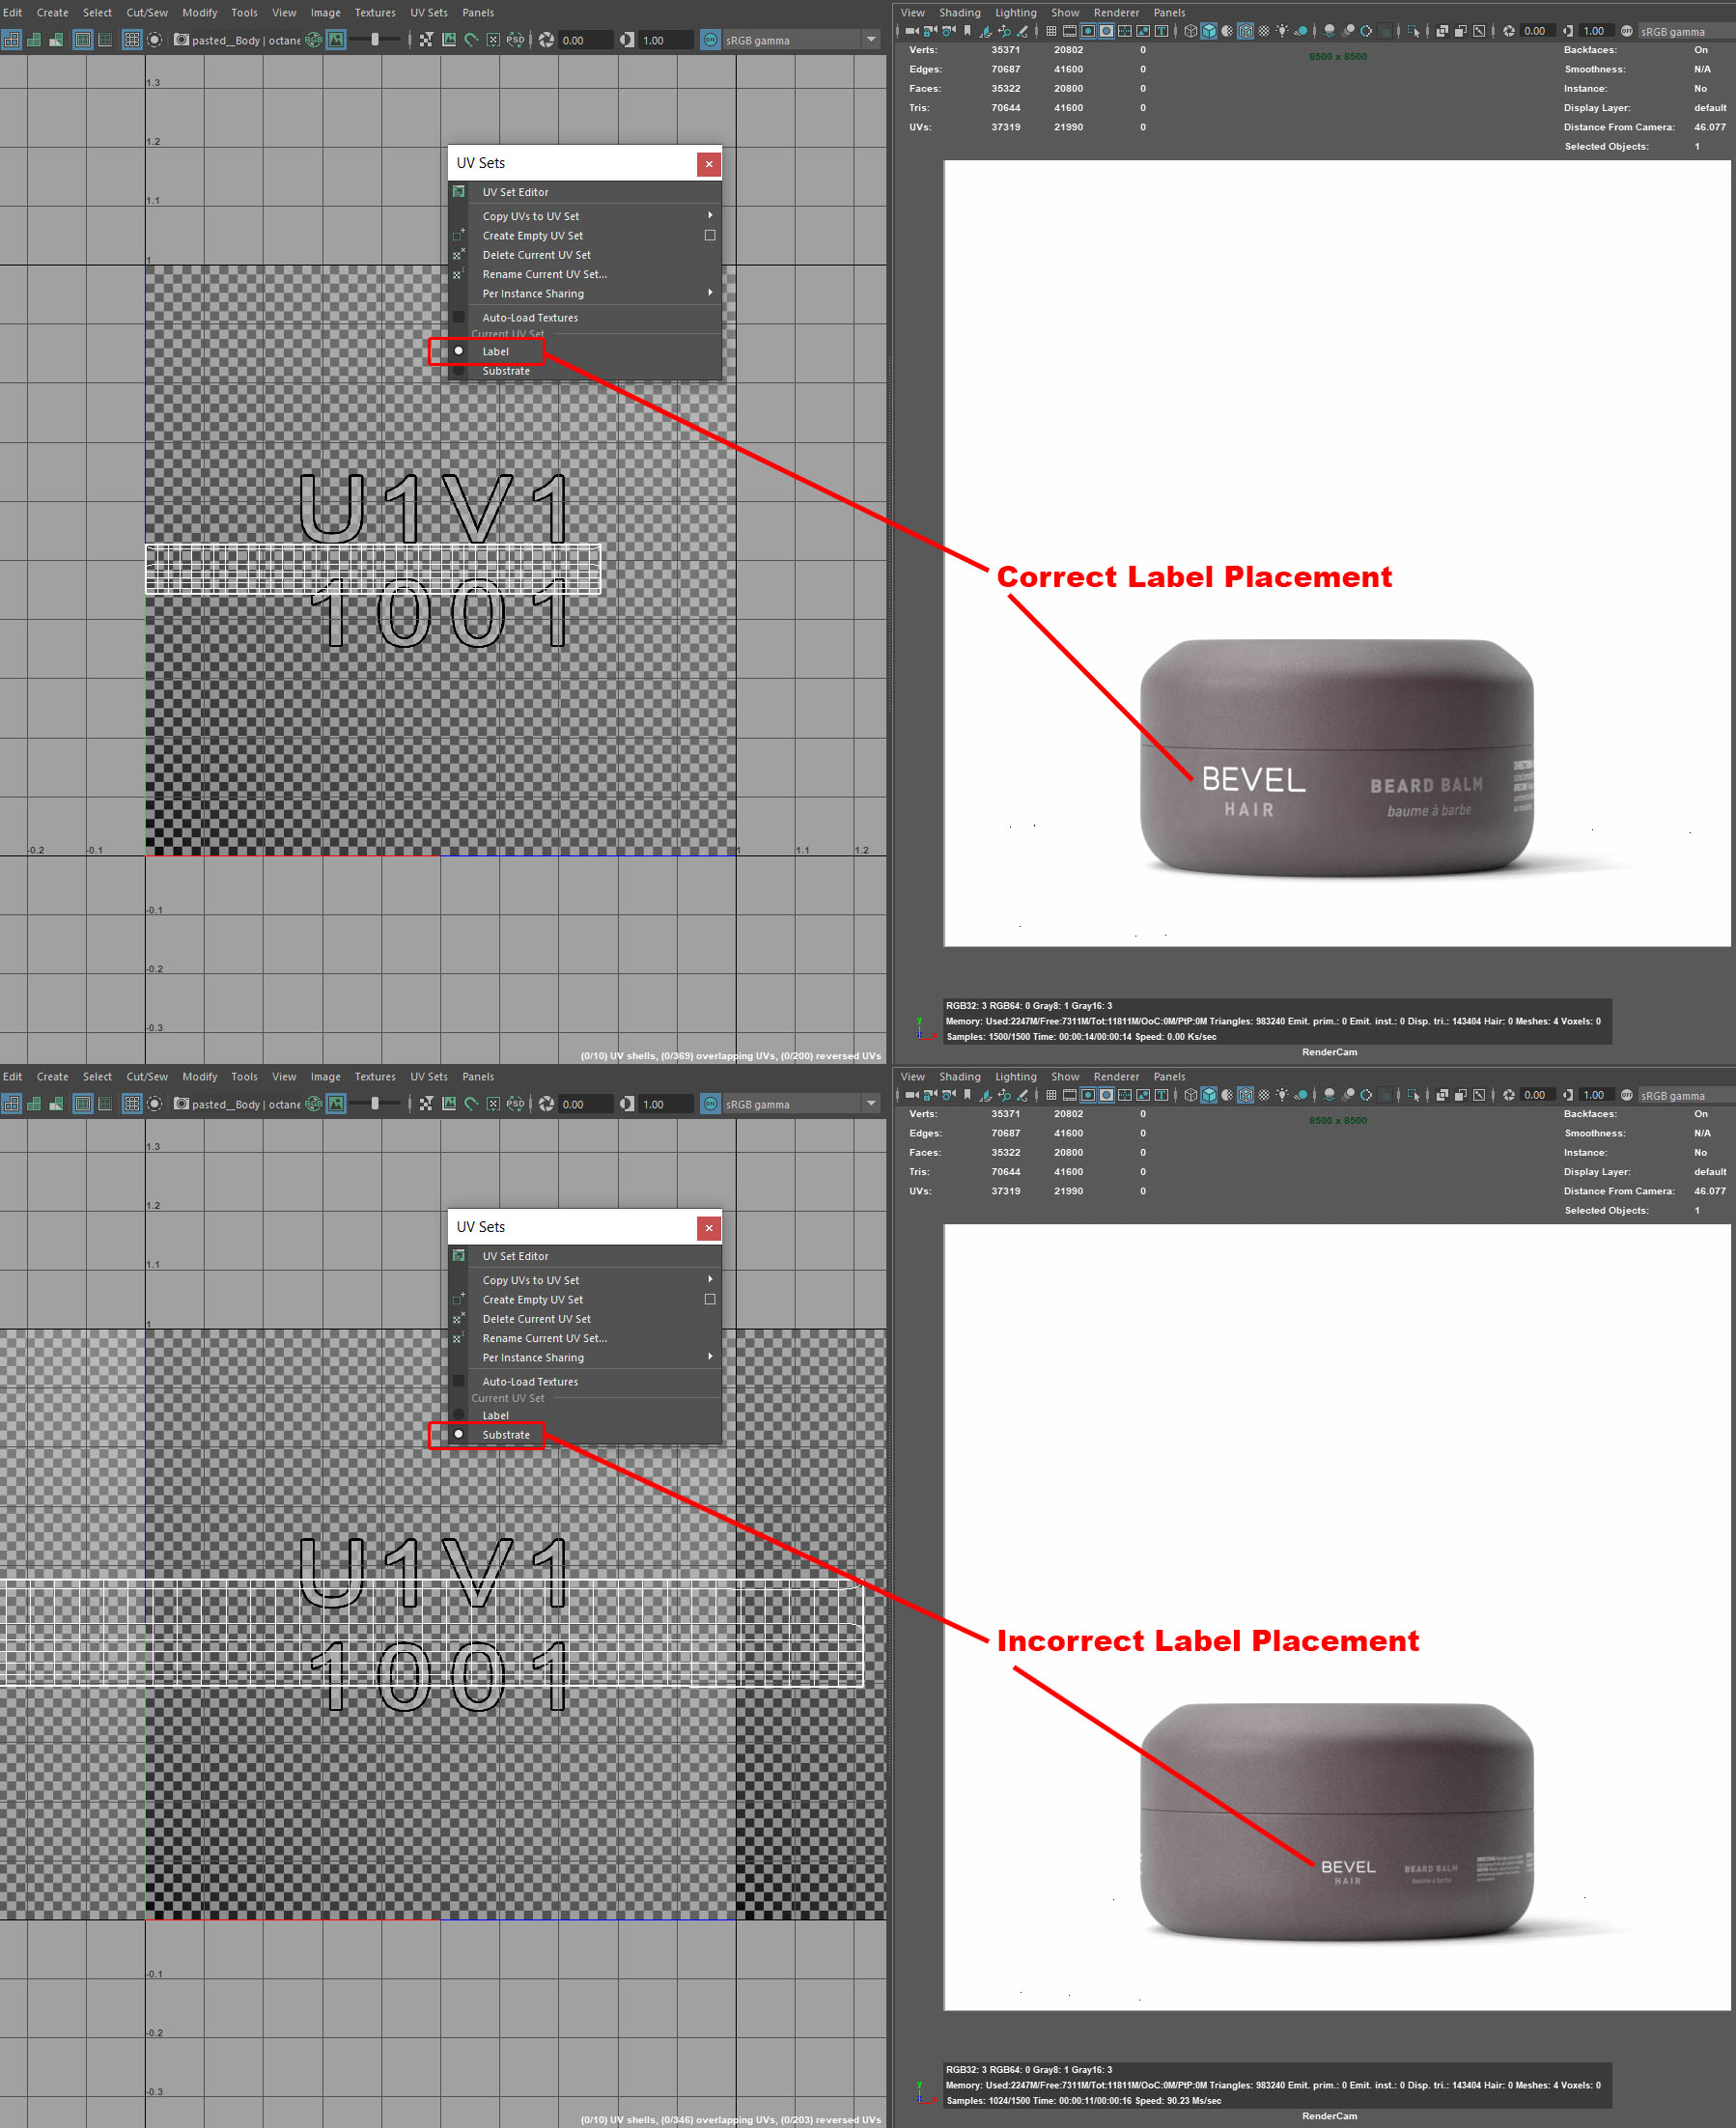Adjust dim image slider in upper UV editor
The width and height of the screenshot is (1736, 2128).
click(x=375, y=40)
